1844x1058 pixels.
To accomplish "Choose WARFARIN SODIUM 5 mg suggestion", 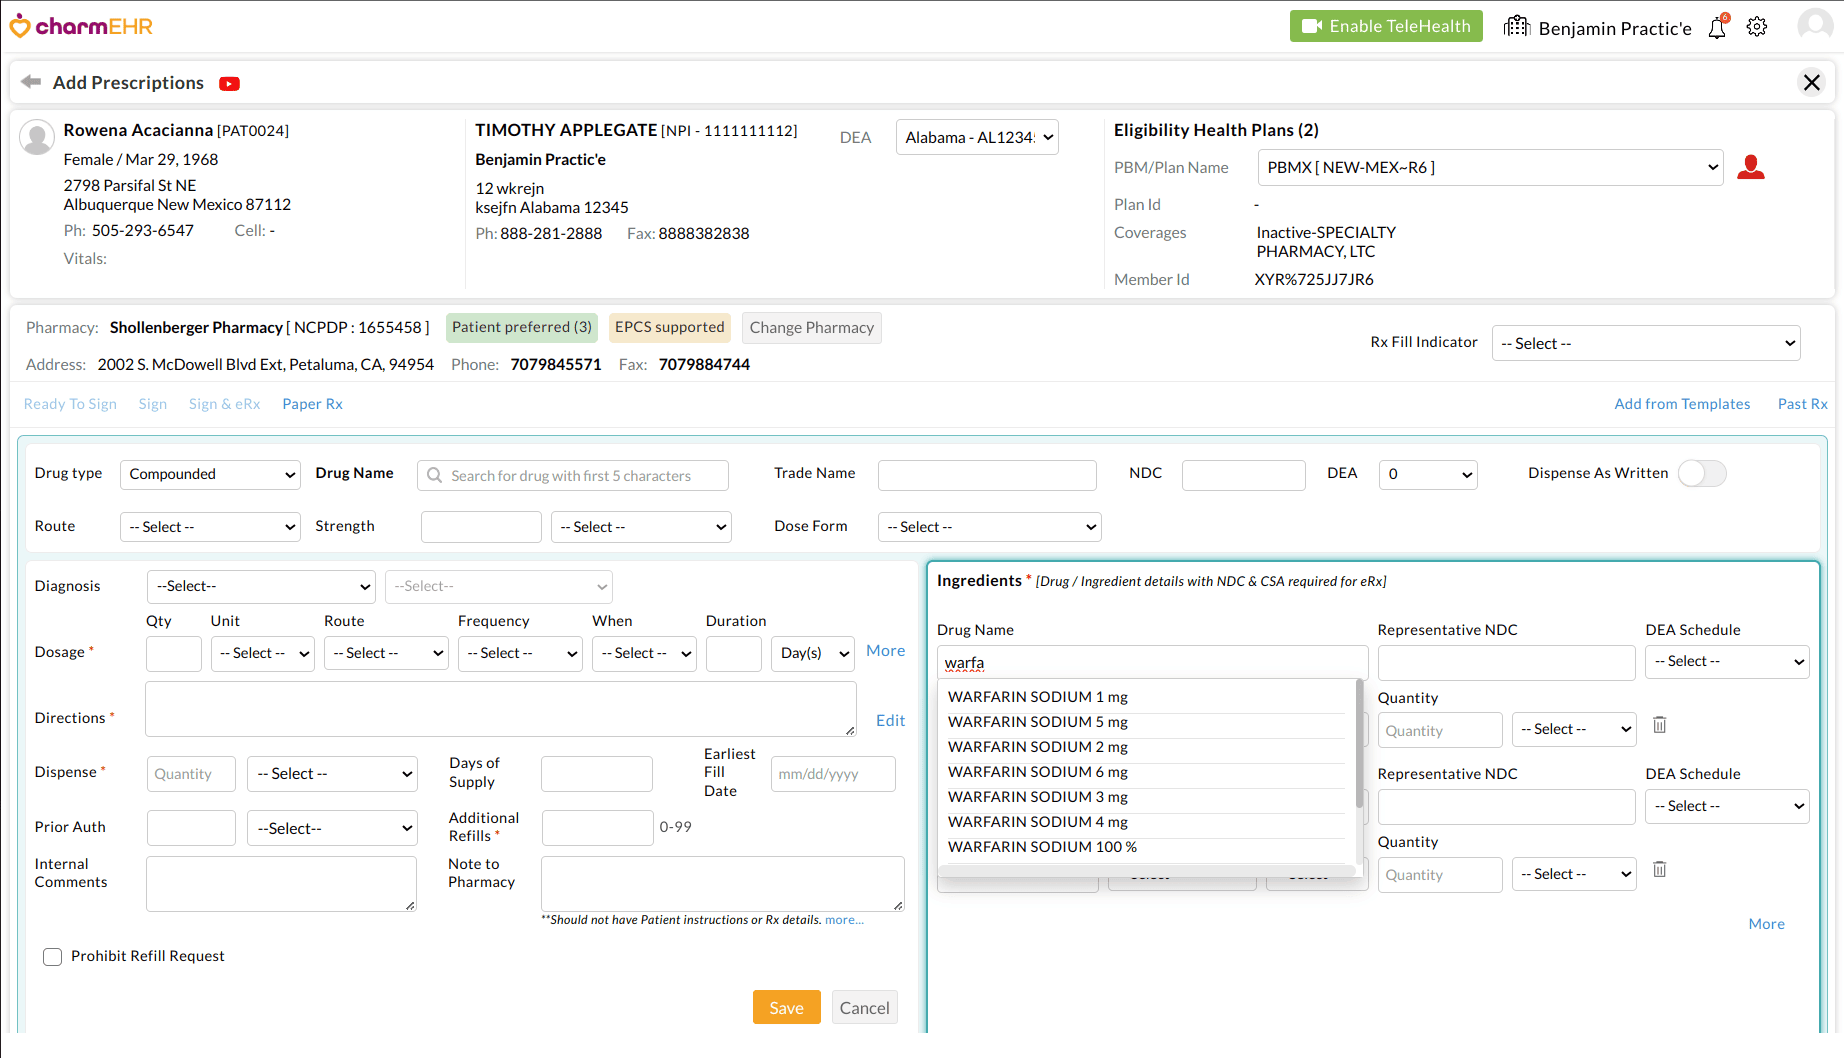I will click(1038, 722).
